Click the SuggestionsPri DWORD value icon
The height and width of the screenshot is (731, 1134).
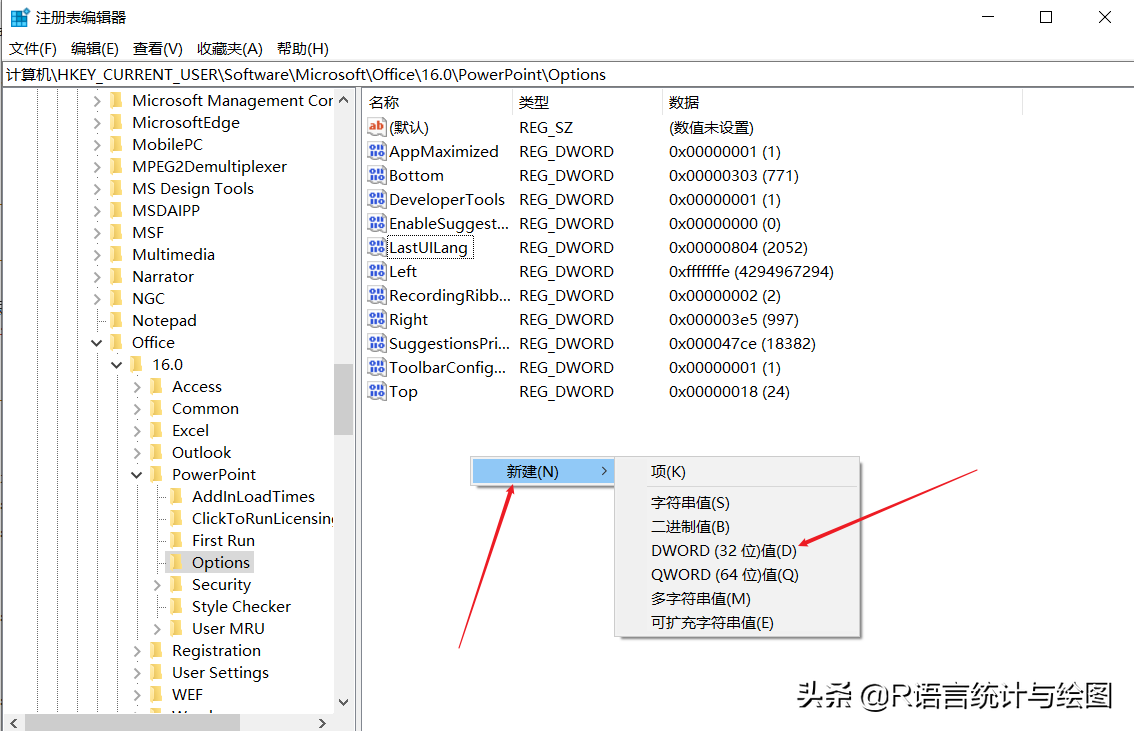(x=377, y=343)
